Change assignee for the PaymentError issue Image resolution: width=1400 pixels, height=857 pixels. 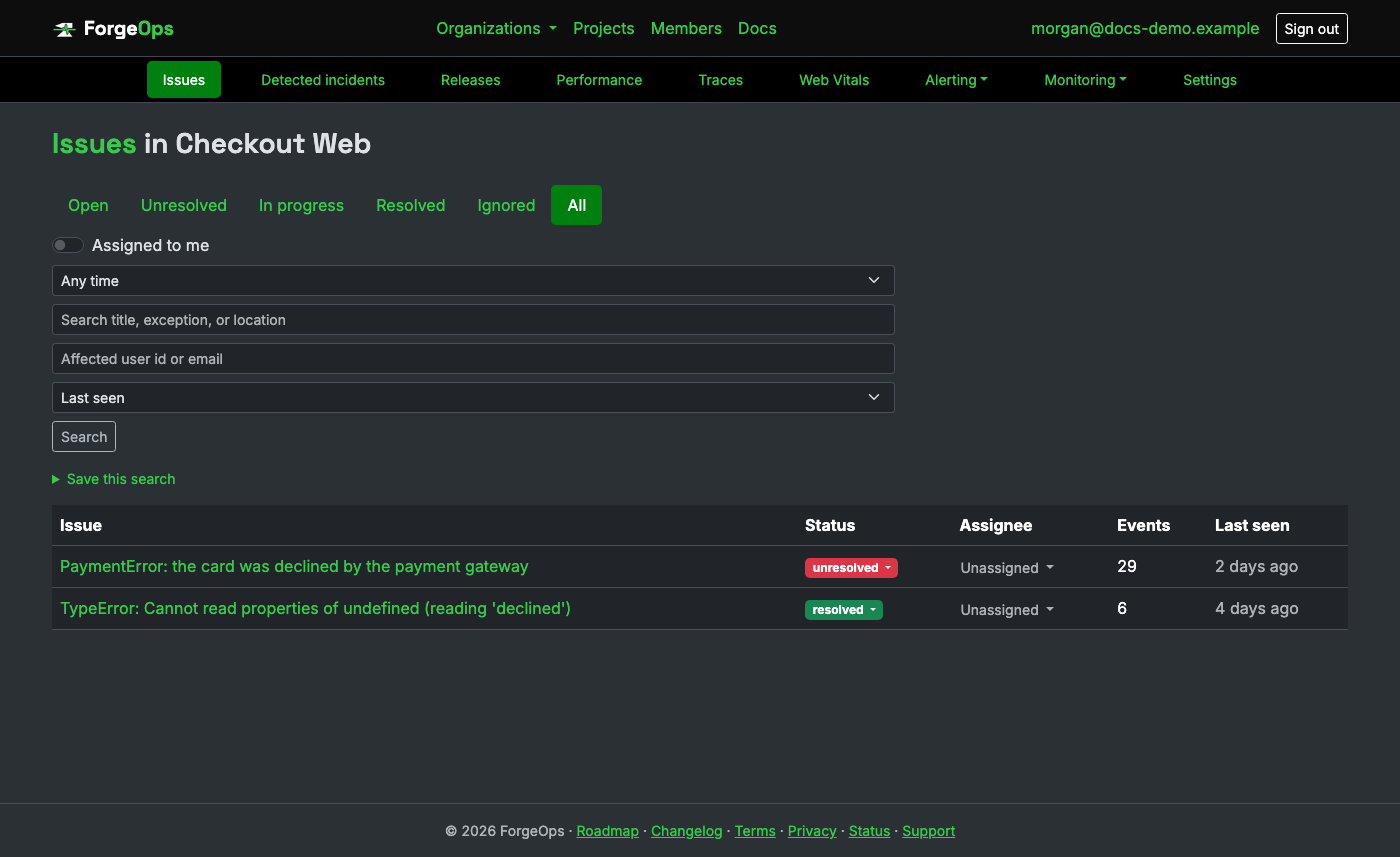point(1007,568)
